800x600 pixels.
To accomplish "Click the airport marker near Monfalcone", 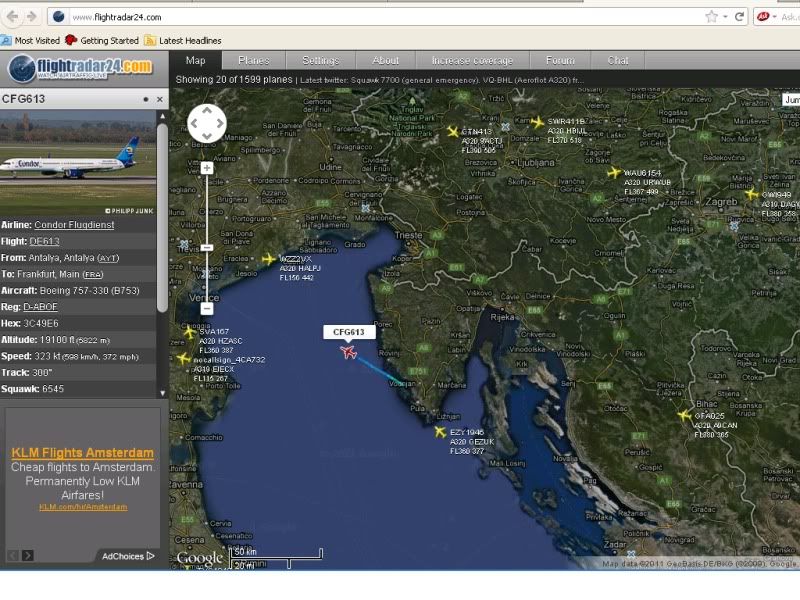I will 365,208.
